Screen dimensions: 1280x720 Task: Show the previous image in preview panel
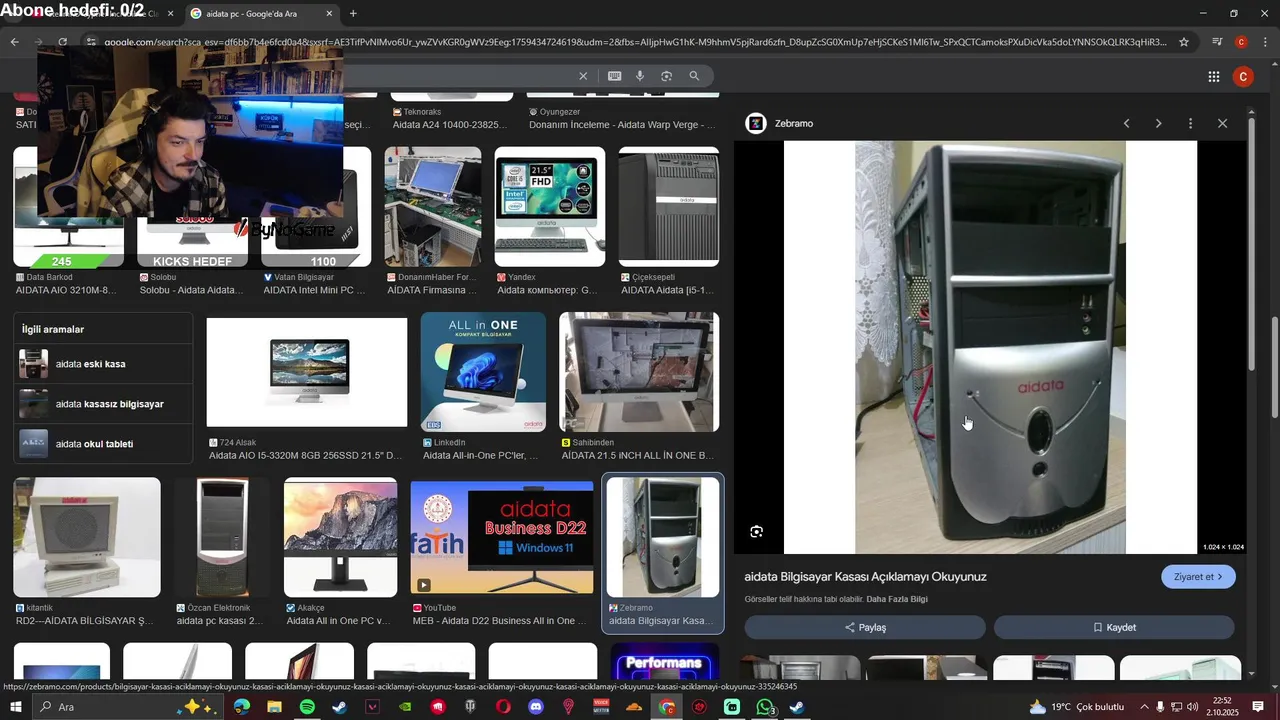click(x=1126, y=124)
